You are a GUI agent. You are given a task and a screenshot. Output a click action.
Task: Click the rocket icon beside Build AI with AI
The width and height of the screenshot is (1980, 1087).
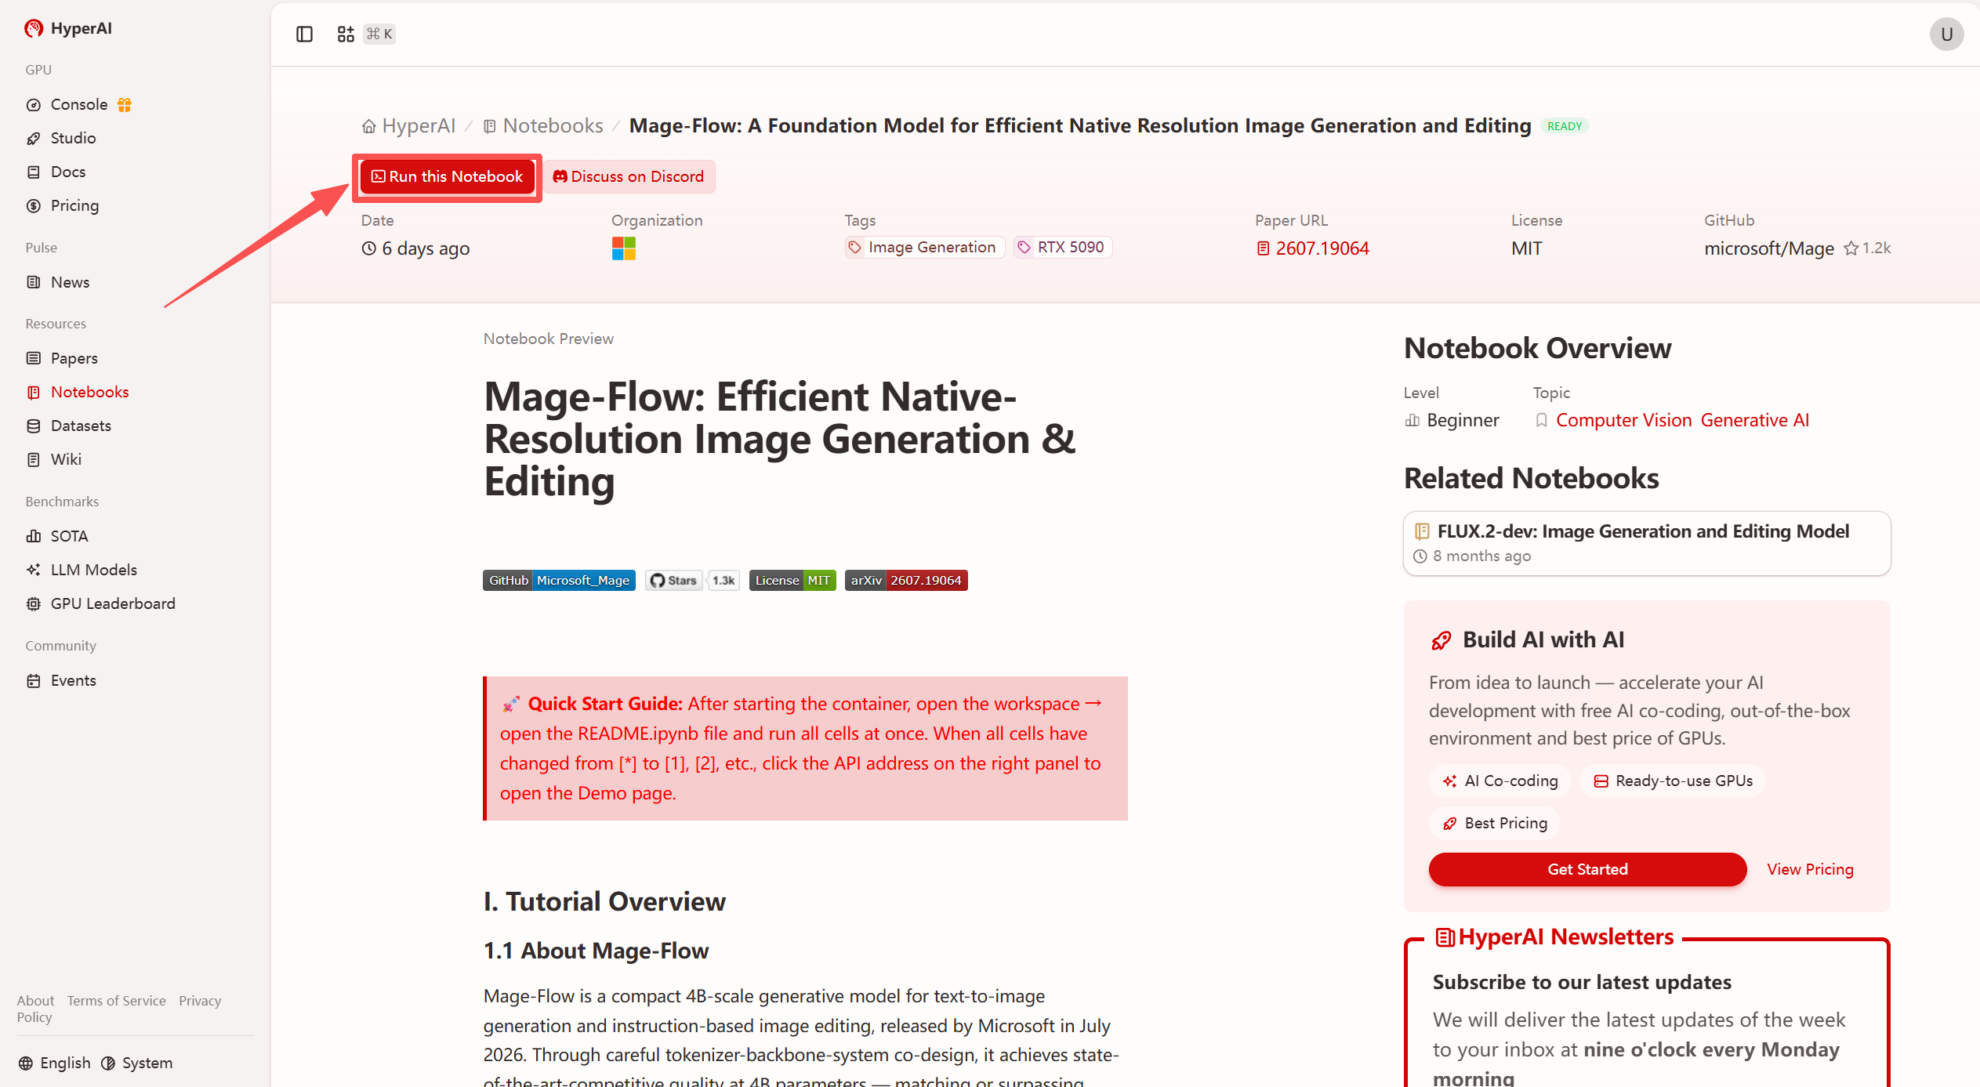coord(1441,640)
